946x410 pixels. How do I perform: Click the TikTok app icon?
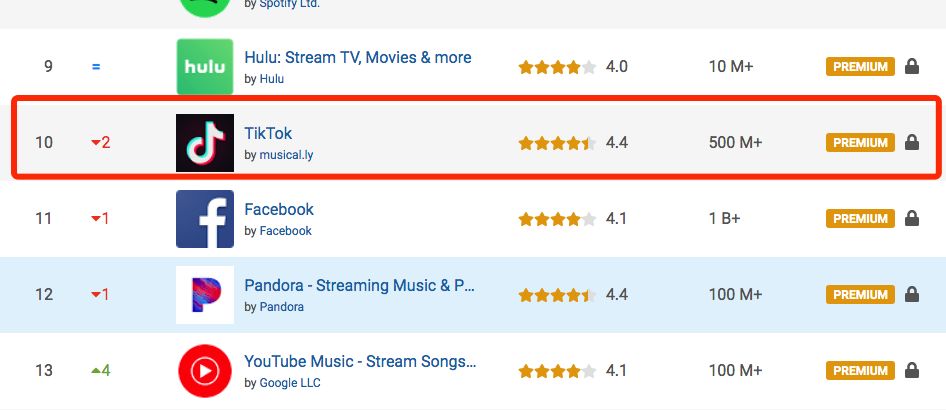tap(204, 143)
